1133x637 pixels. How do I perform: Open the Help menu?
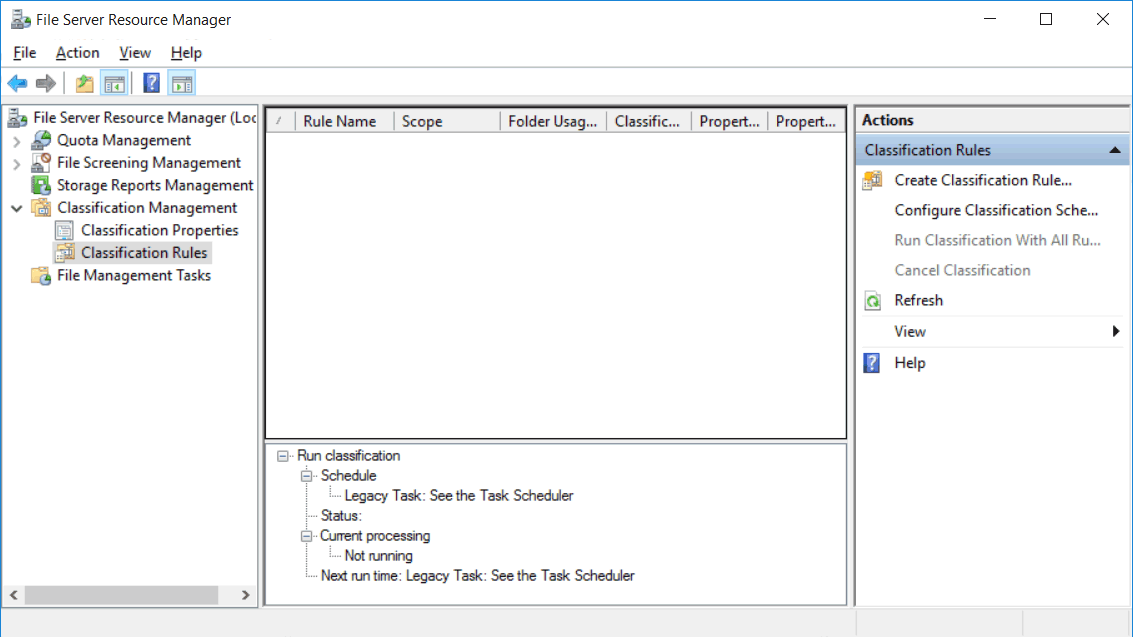pos(186,53)
